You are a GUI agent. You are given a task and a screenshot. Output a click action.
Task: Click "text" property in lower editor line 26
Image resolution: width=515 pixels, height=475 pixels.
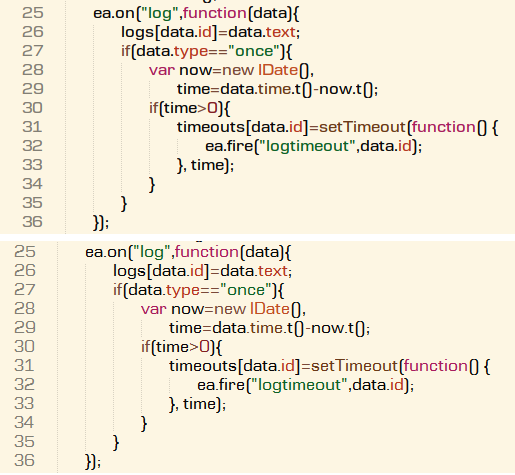click(273, 271)
